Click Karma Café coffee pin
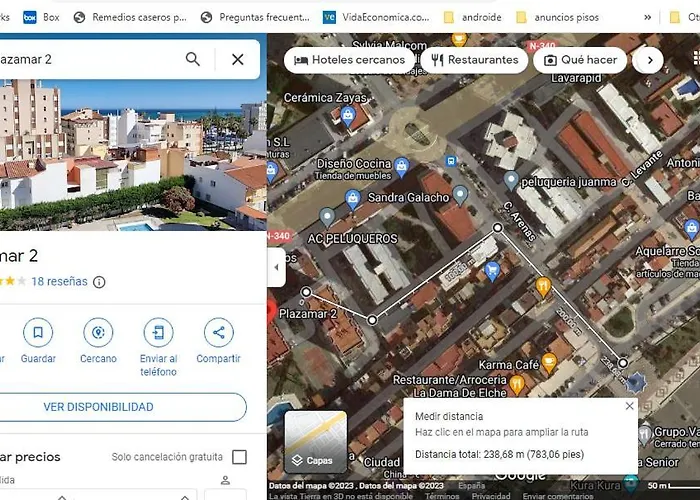The width and height of the screenshot is (700, 500). coord(549,362)
